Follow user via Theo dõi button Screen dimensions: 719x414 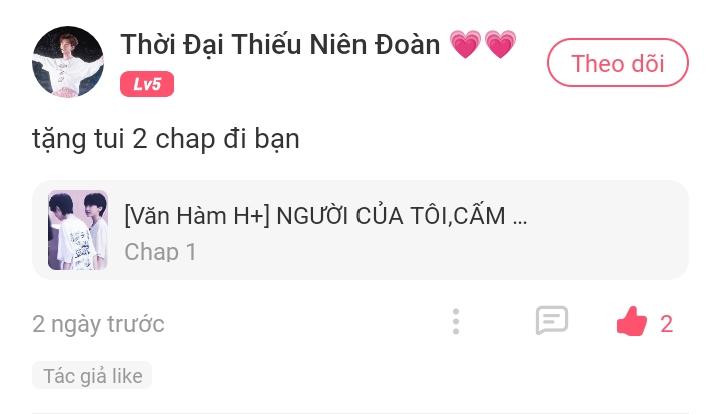click(618, 63)
